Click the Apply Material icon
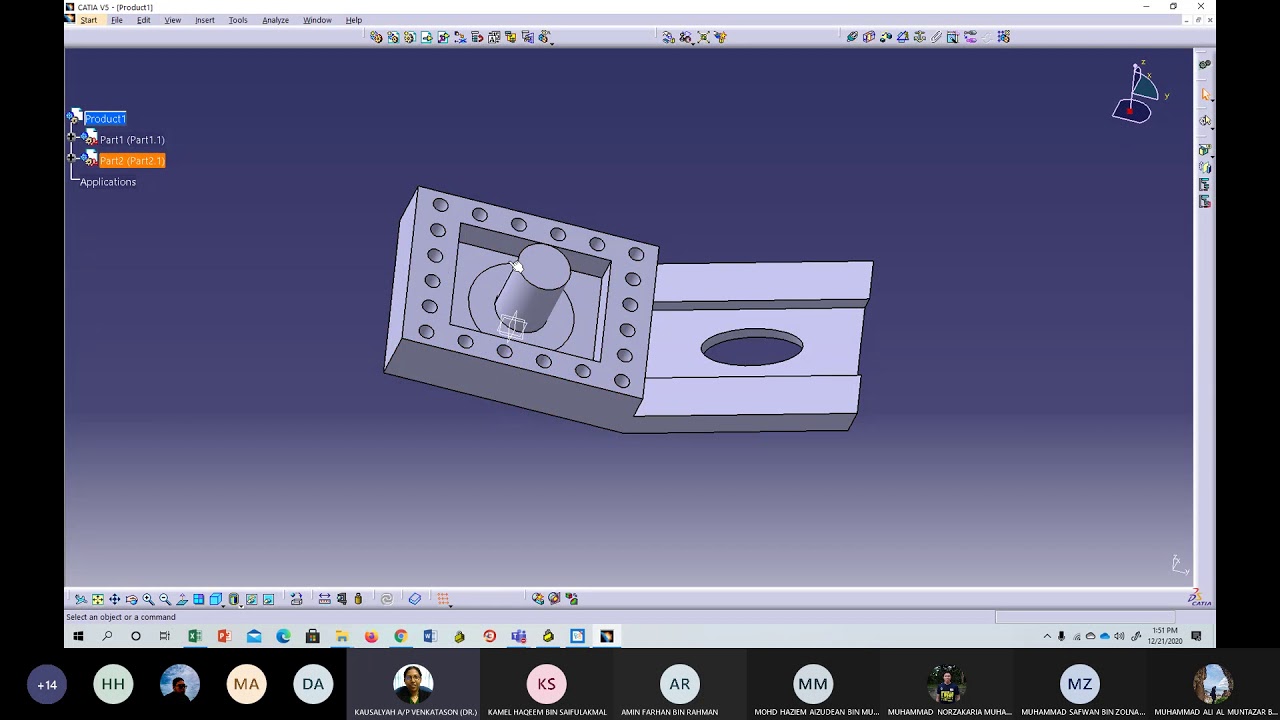Screen dimensions: 1280x720 point(415,599)
